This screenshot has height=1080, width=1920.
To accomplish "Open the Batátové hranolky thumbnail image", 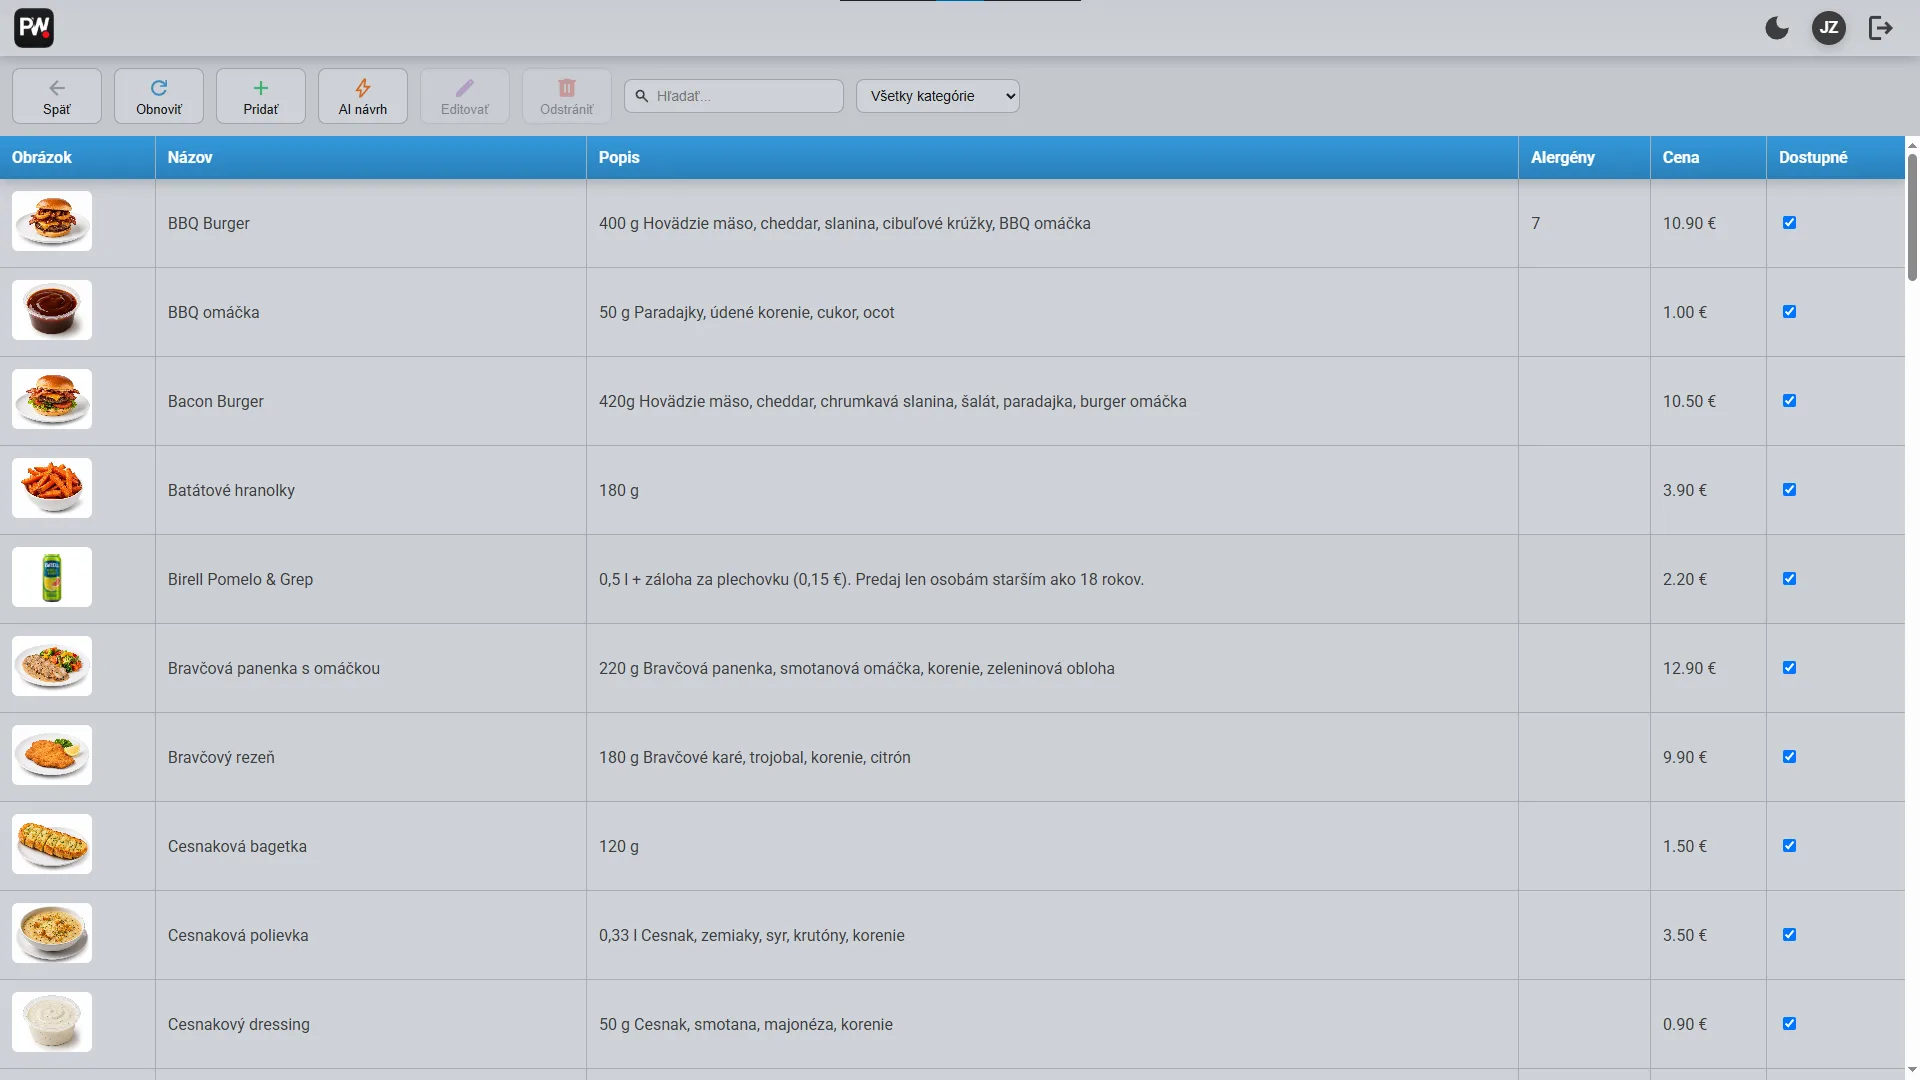I will [x=52, y=488].
